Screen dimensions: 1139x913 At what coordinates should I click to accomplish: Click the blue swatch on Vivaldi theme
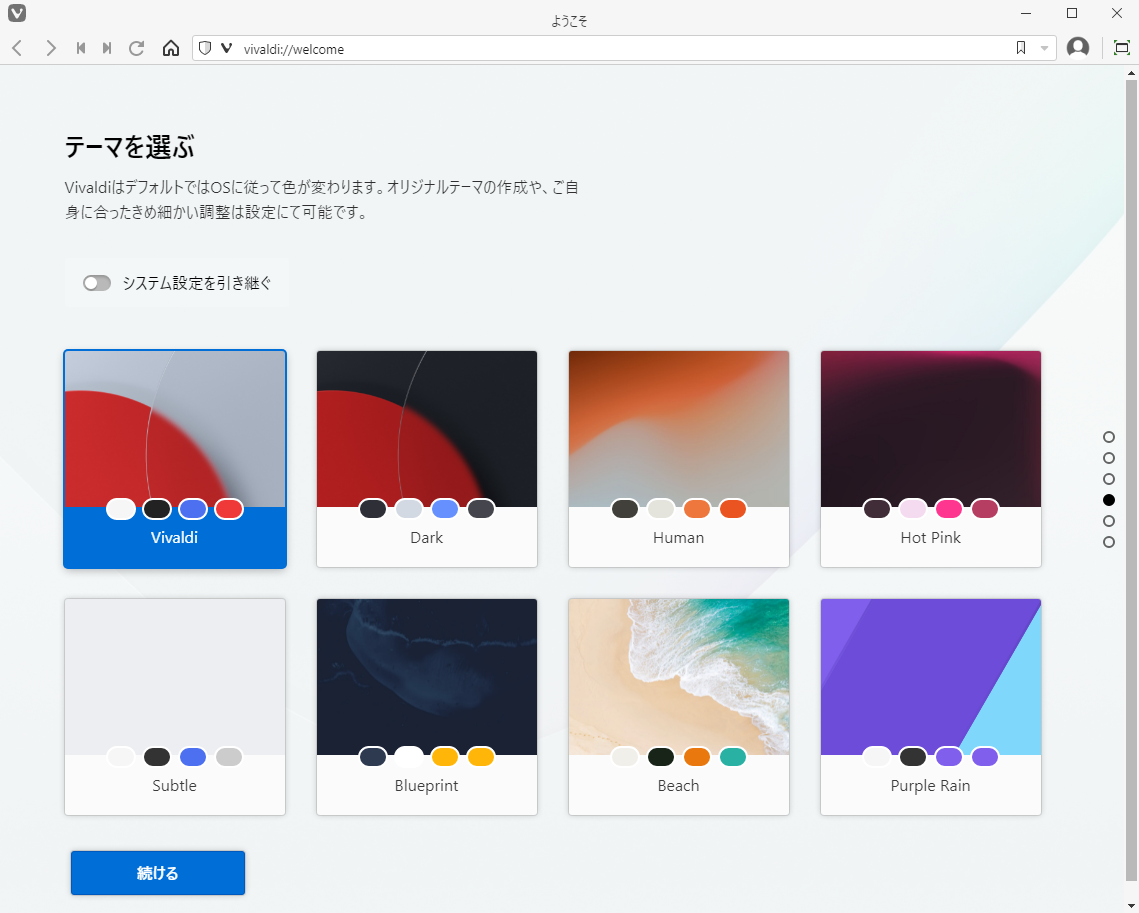click(192, 509)
